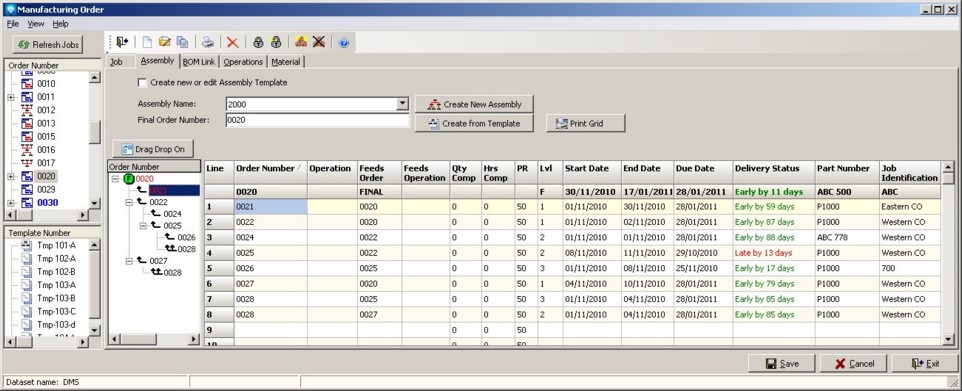
Task: Expand order 0020 in left Order Number list
Action: (x=11, y=177)
